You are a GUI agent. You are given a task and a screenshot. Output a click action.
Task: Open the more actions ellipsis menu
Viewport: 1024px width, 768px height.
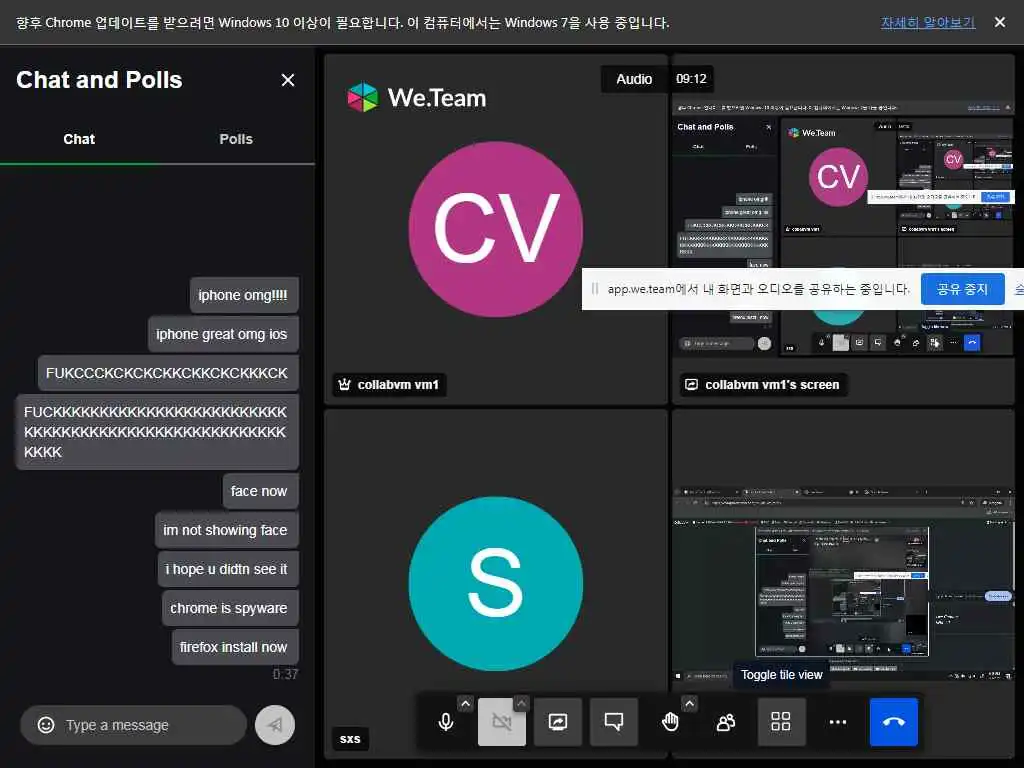tap(837, 722)
